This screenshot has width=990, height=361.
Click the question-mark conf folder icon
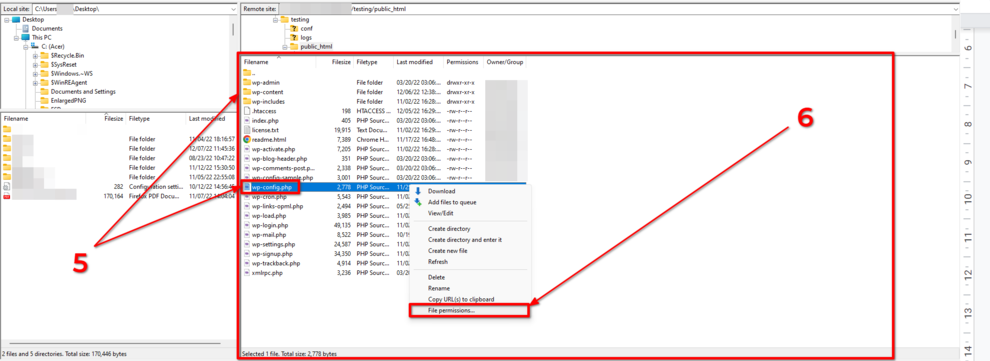(x=294, y=28)
